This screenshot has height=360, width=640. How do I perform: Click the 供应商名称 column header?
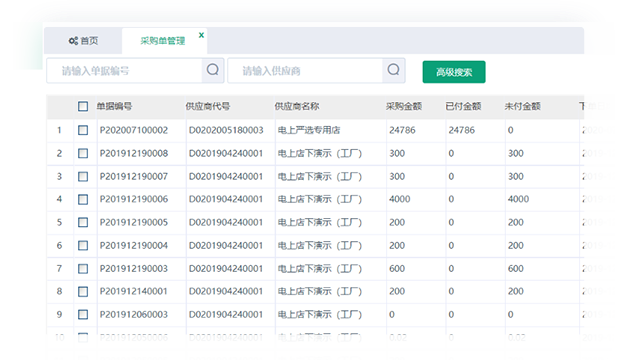click(297, 107)
